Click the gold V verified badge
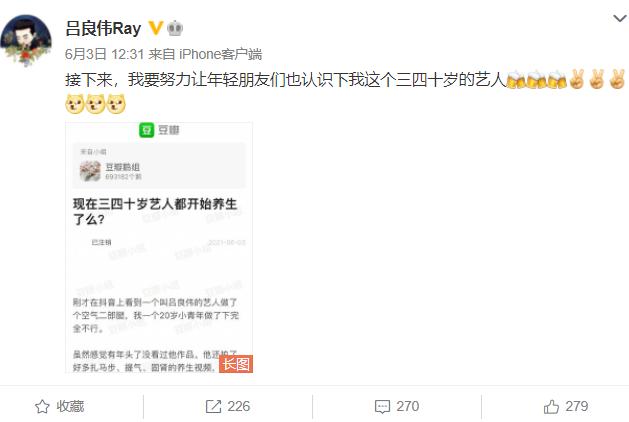This screenshot has width=629, height=422. 155,28
